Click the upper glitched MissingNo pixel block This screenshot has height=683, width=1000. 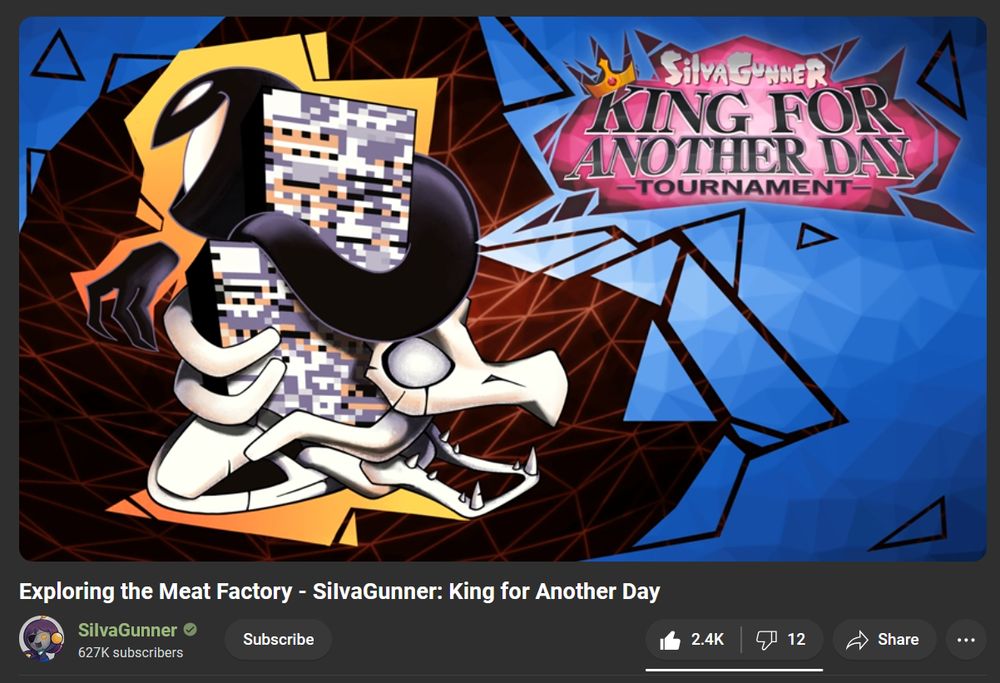(x=339, y=179)
